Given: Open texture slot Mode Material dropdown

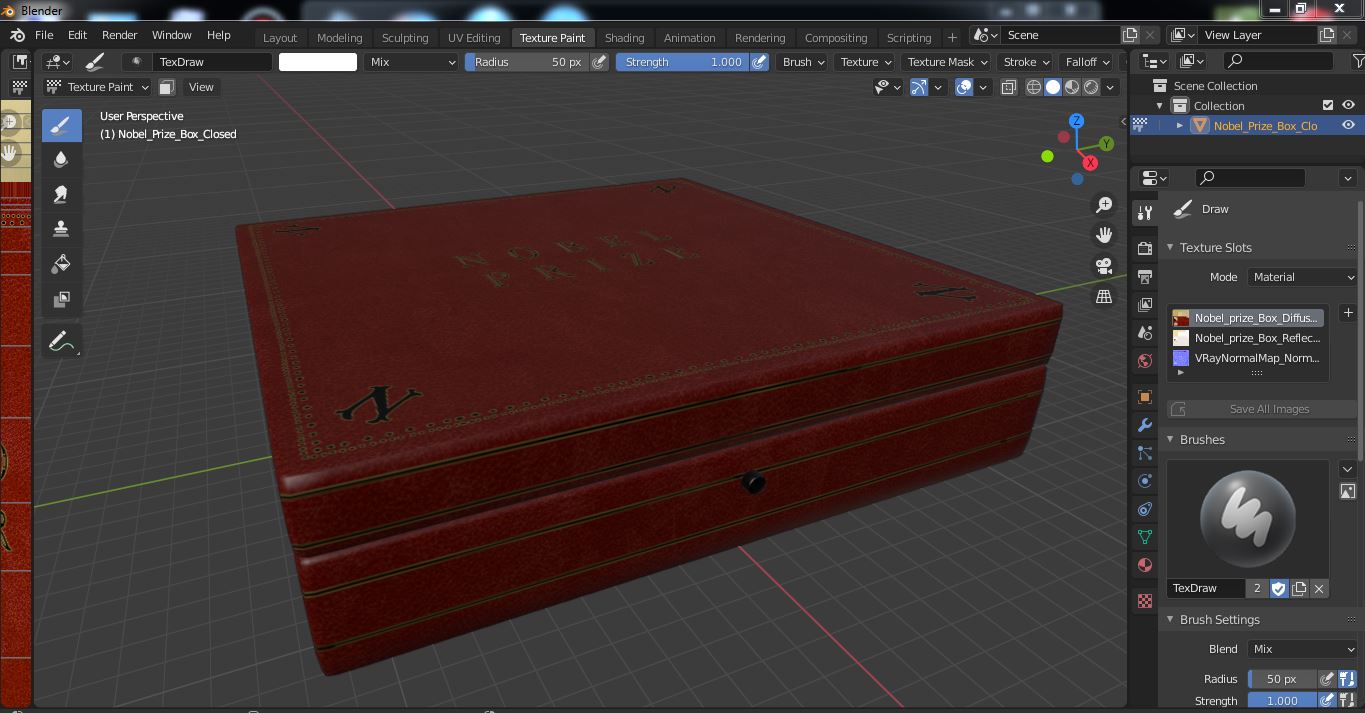Looking at the screenshot, I should click(1302, 277).
